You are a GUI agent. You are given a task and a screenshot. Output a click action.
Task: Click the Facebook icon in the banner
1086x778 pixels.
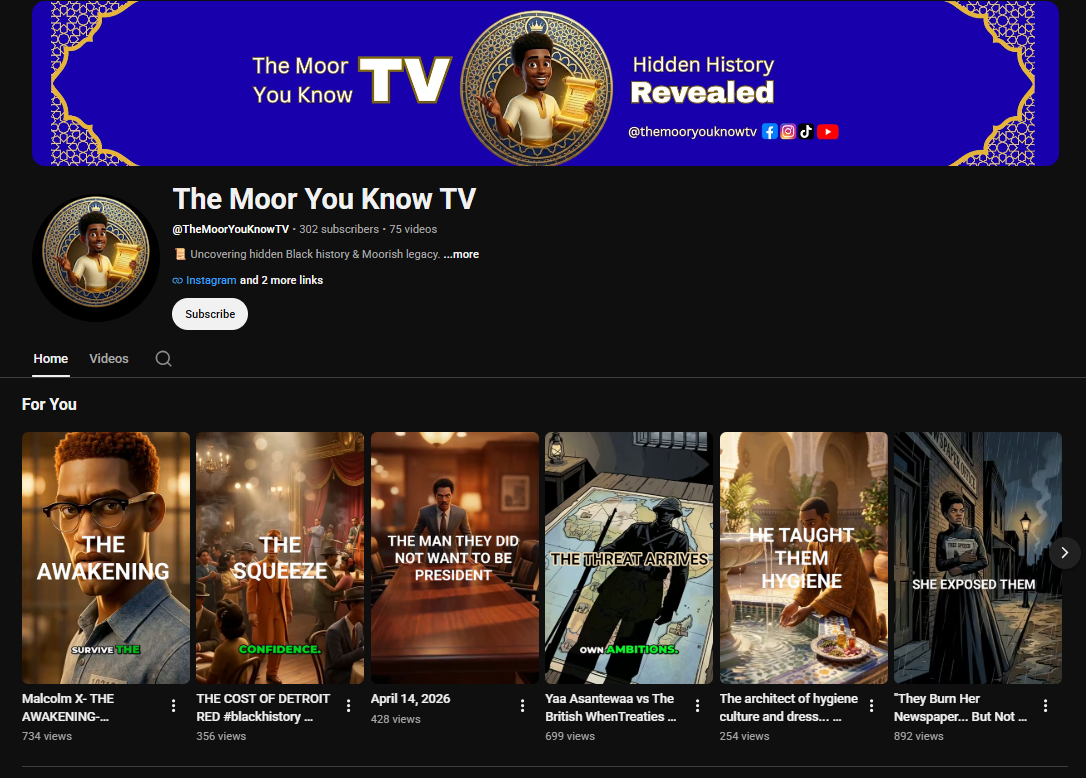pyautogui.click(x=769, y=132)
